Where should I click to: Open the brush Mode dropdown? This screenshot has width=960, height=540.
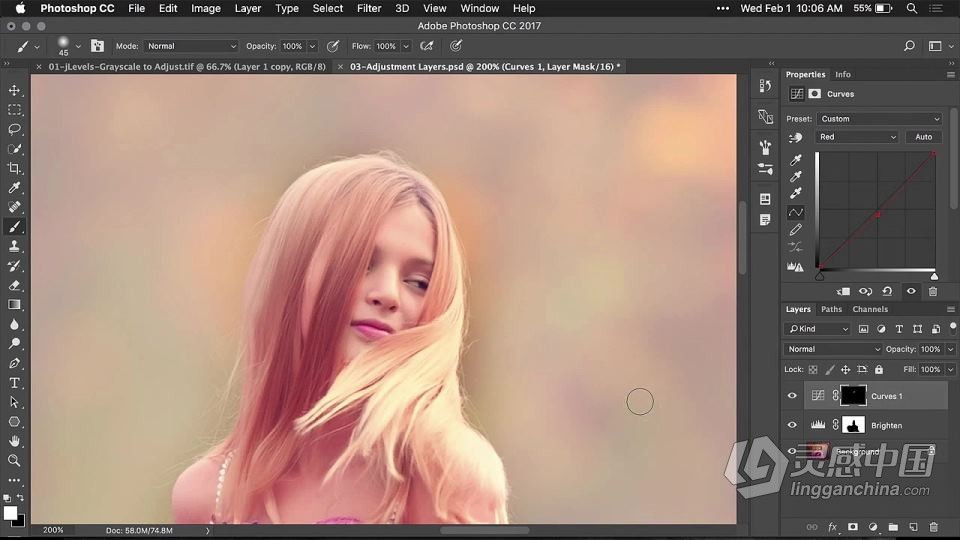(x=191, y=46)
